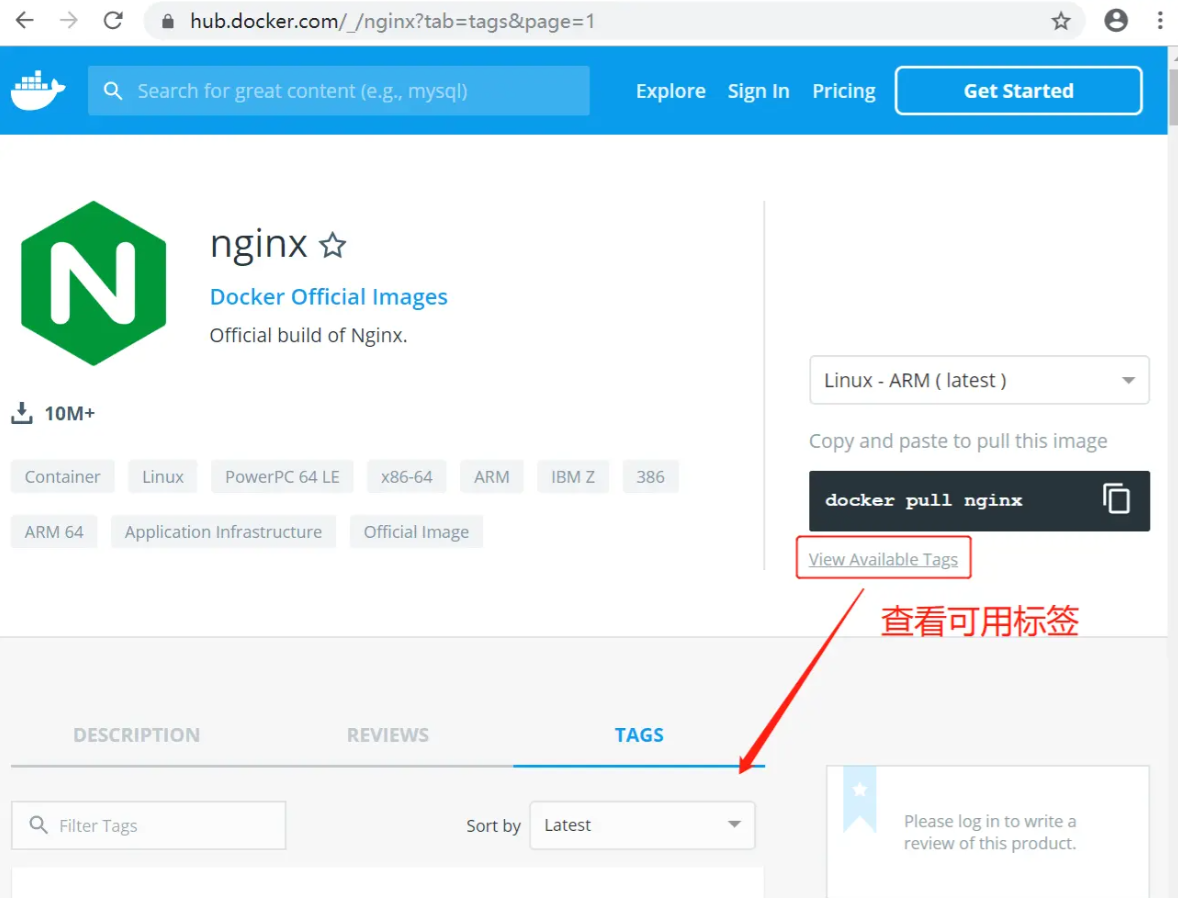
Task: Click the Docker whale logo
Action: click(38, 91)
